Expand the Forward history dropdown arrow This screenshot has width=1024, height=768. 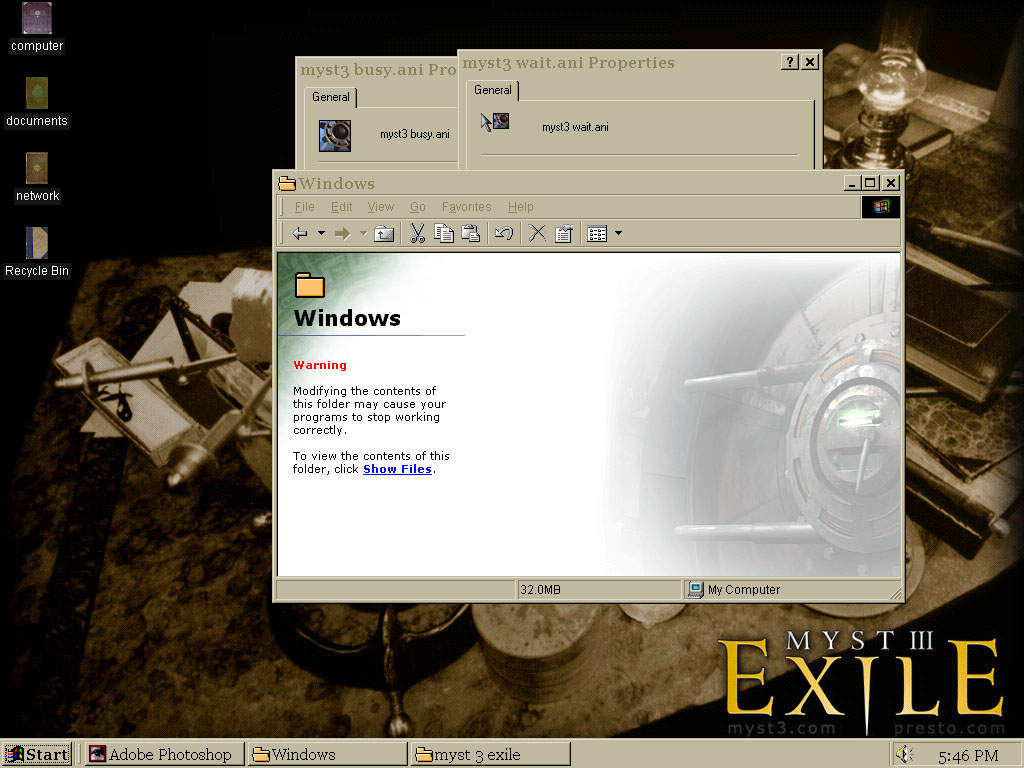[363, 234]
